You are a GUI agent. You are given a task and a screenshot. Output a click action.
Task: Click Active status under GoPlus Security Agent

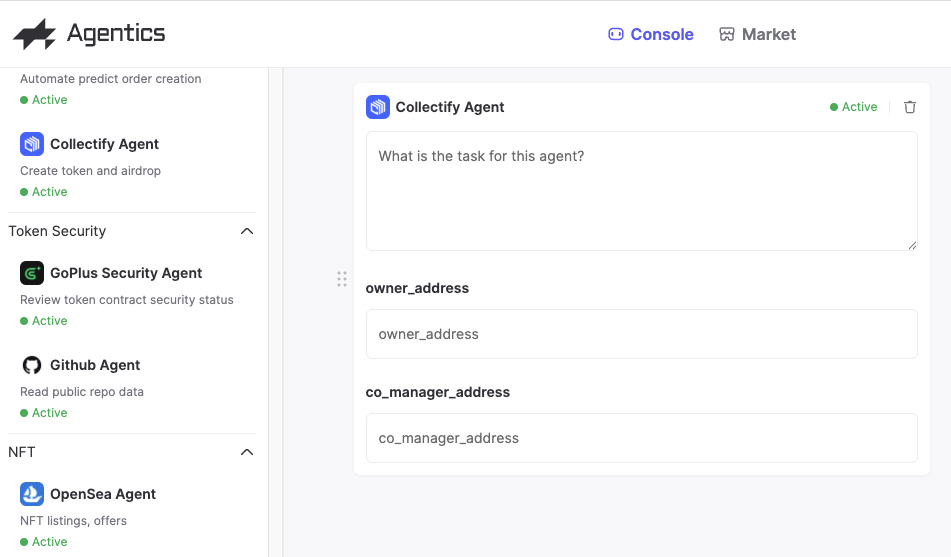pyautogui.click(x=44, y=320)
